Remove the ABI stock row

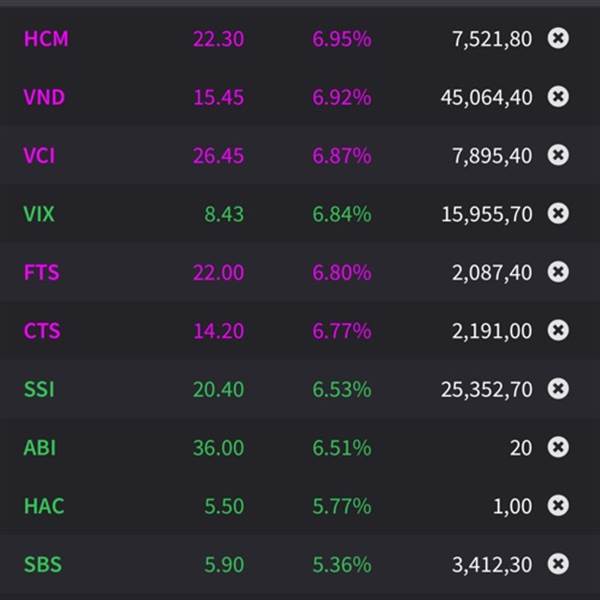tap(558, 447)
